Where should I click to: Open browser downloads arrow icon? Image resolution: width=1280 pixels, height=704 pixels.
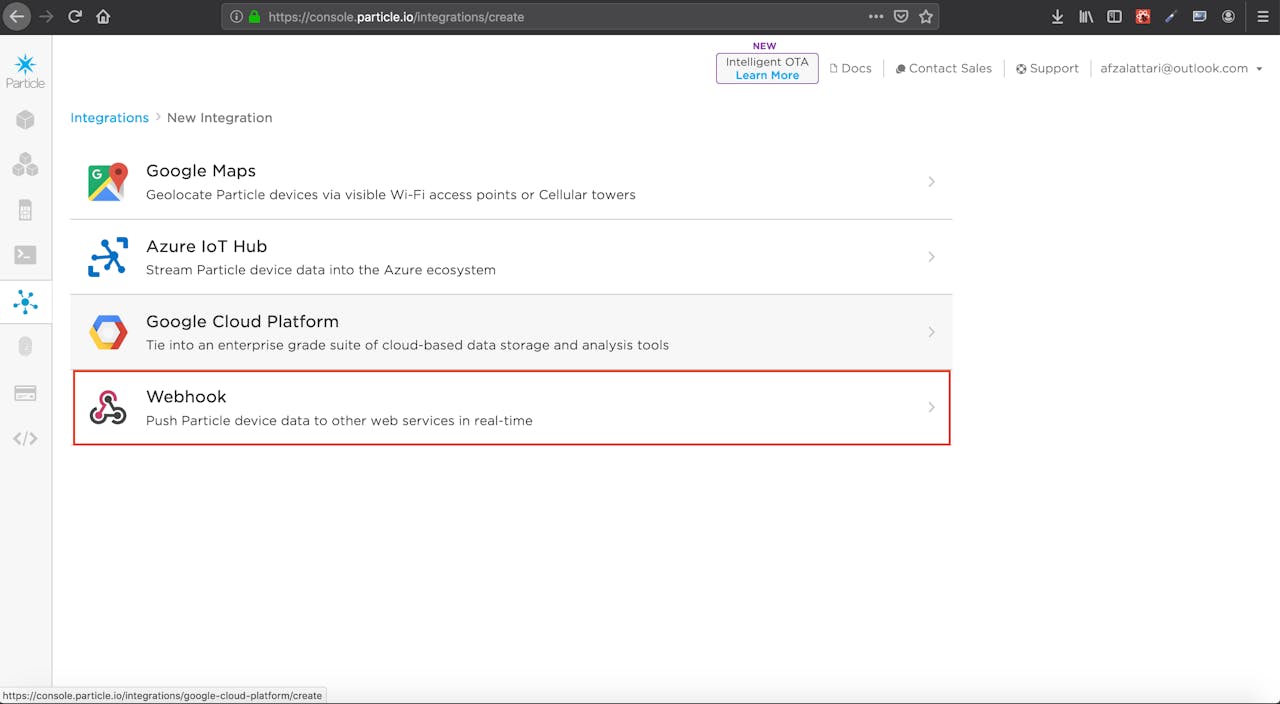coord(1058,16)
